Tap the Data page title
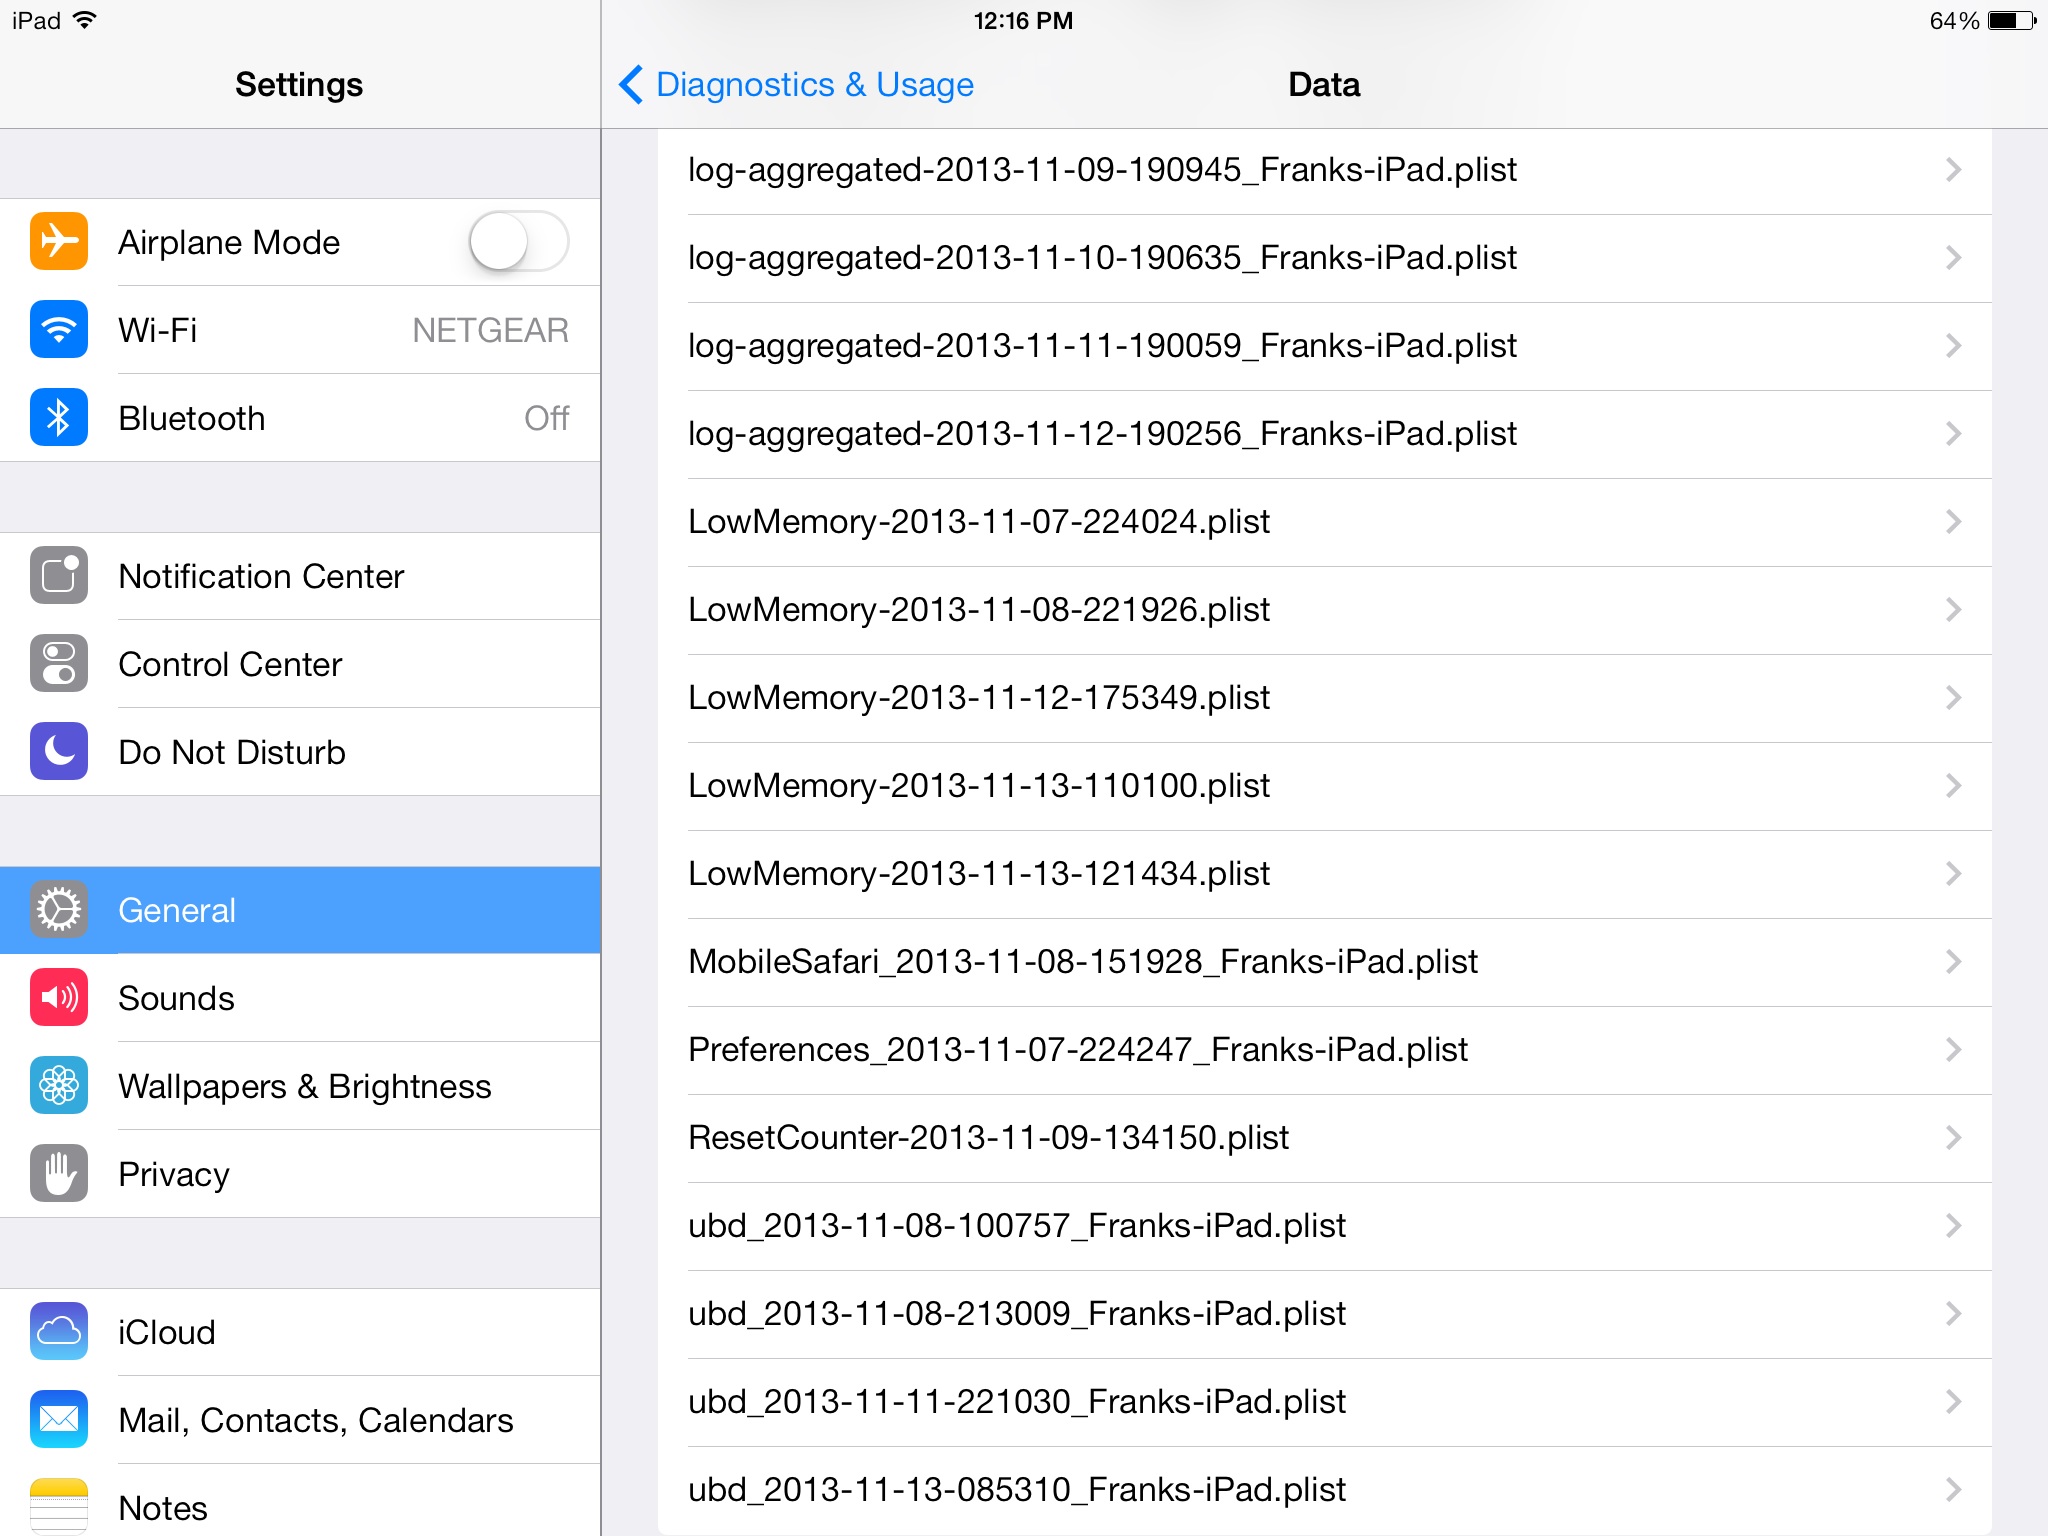 point(1324,85)
